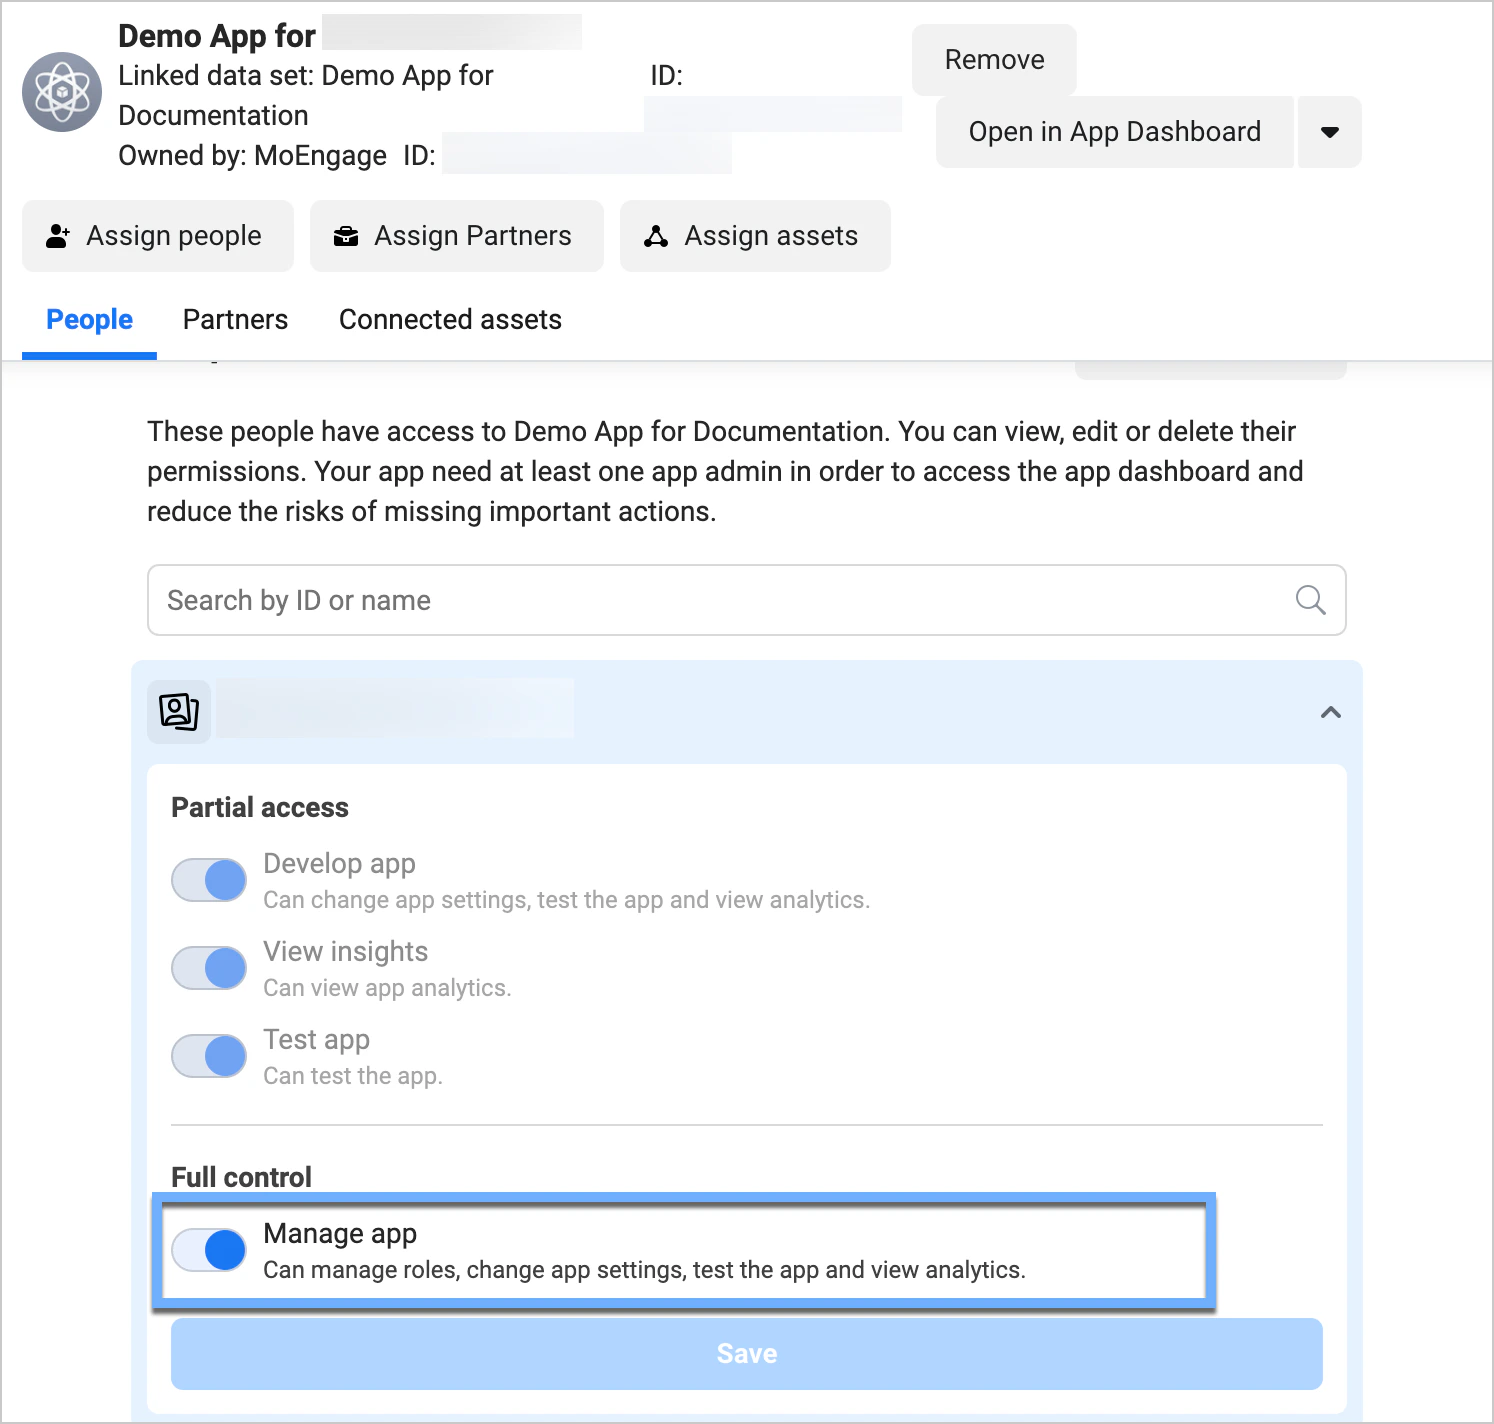Select the Assign people person-plus icon
1494x1424 pixels.
[x=58, y=236]
